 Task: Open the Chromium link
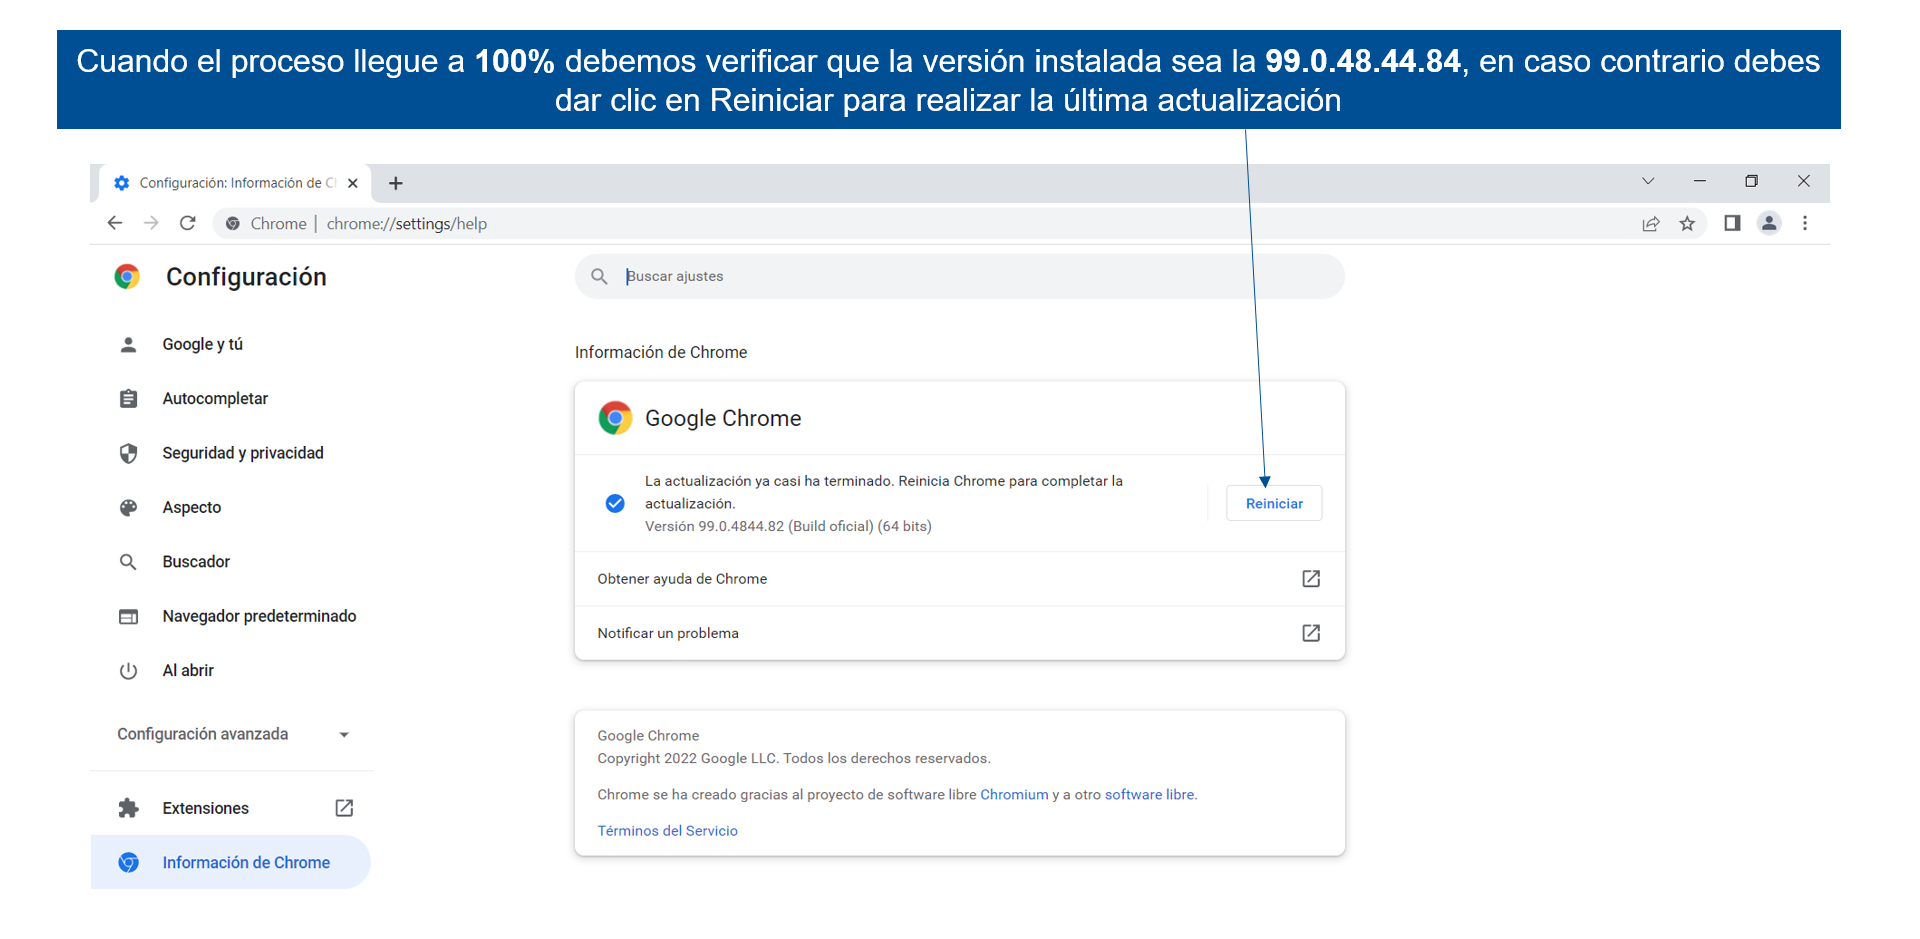1014,794
